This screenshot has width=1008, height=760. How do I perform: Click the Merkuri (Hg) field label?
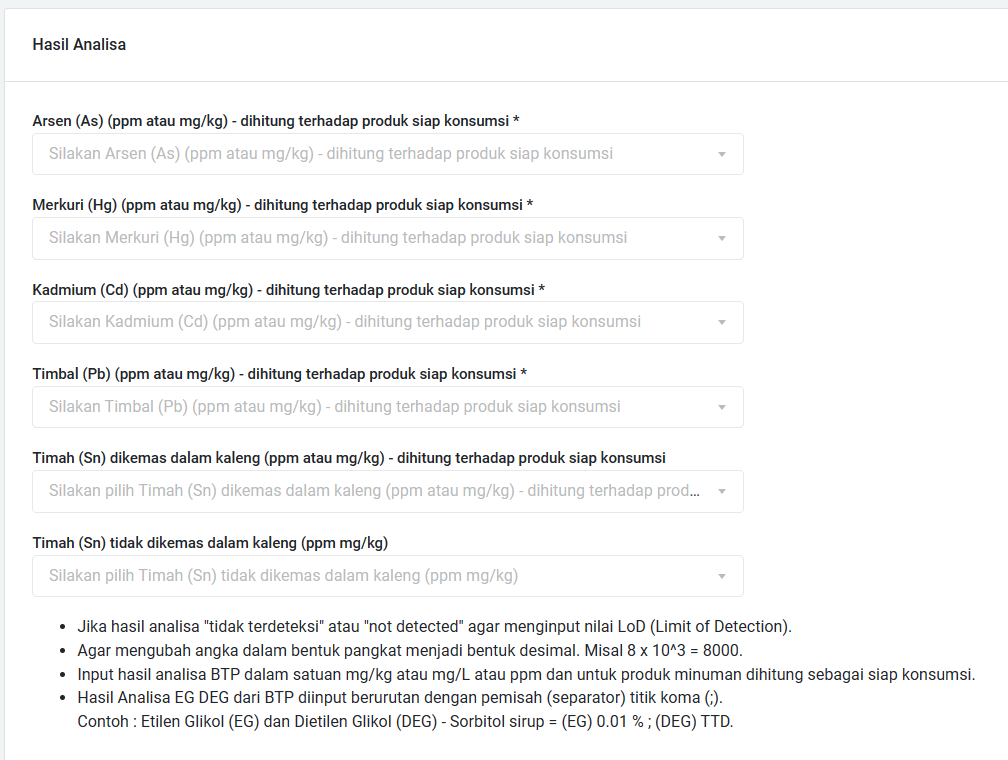pos(283,205)
